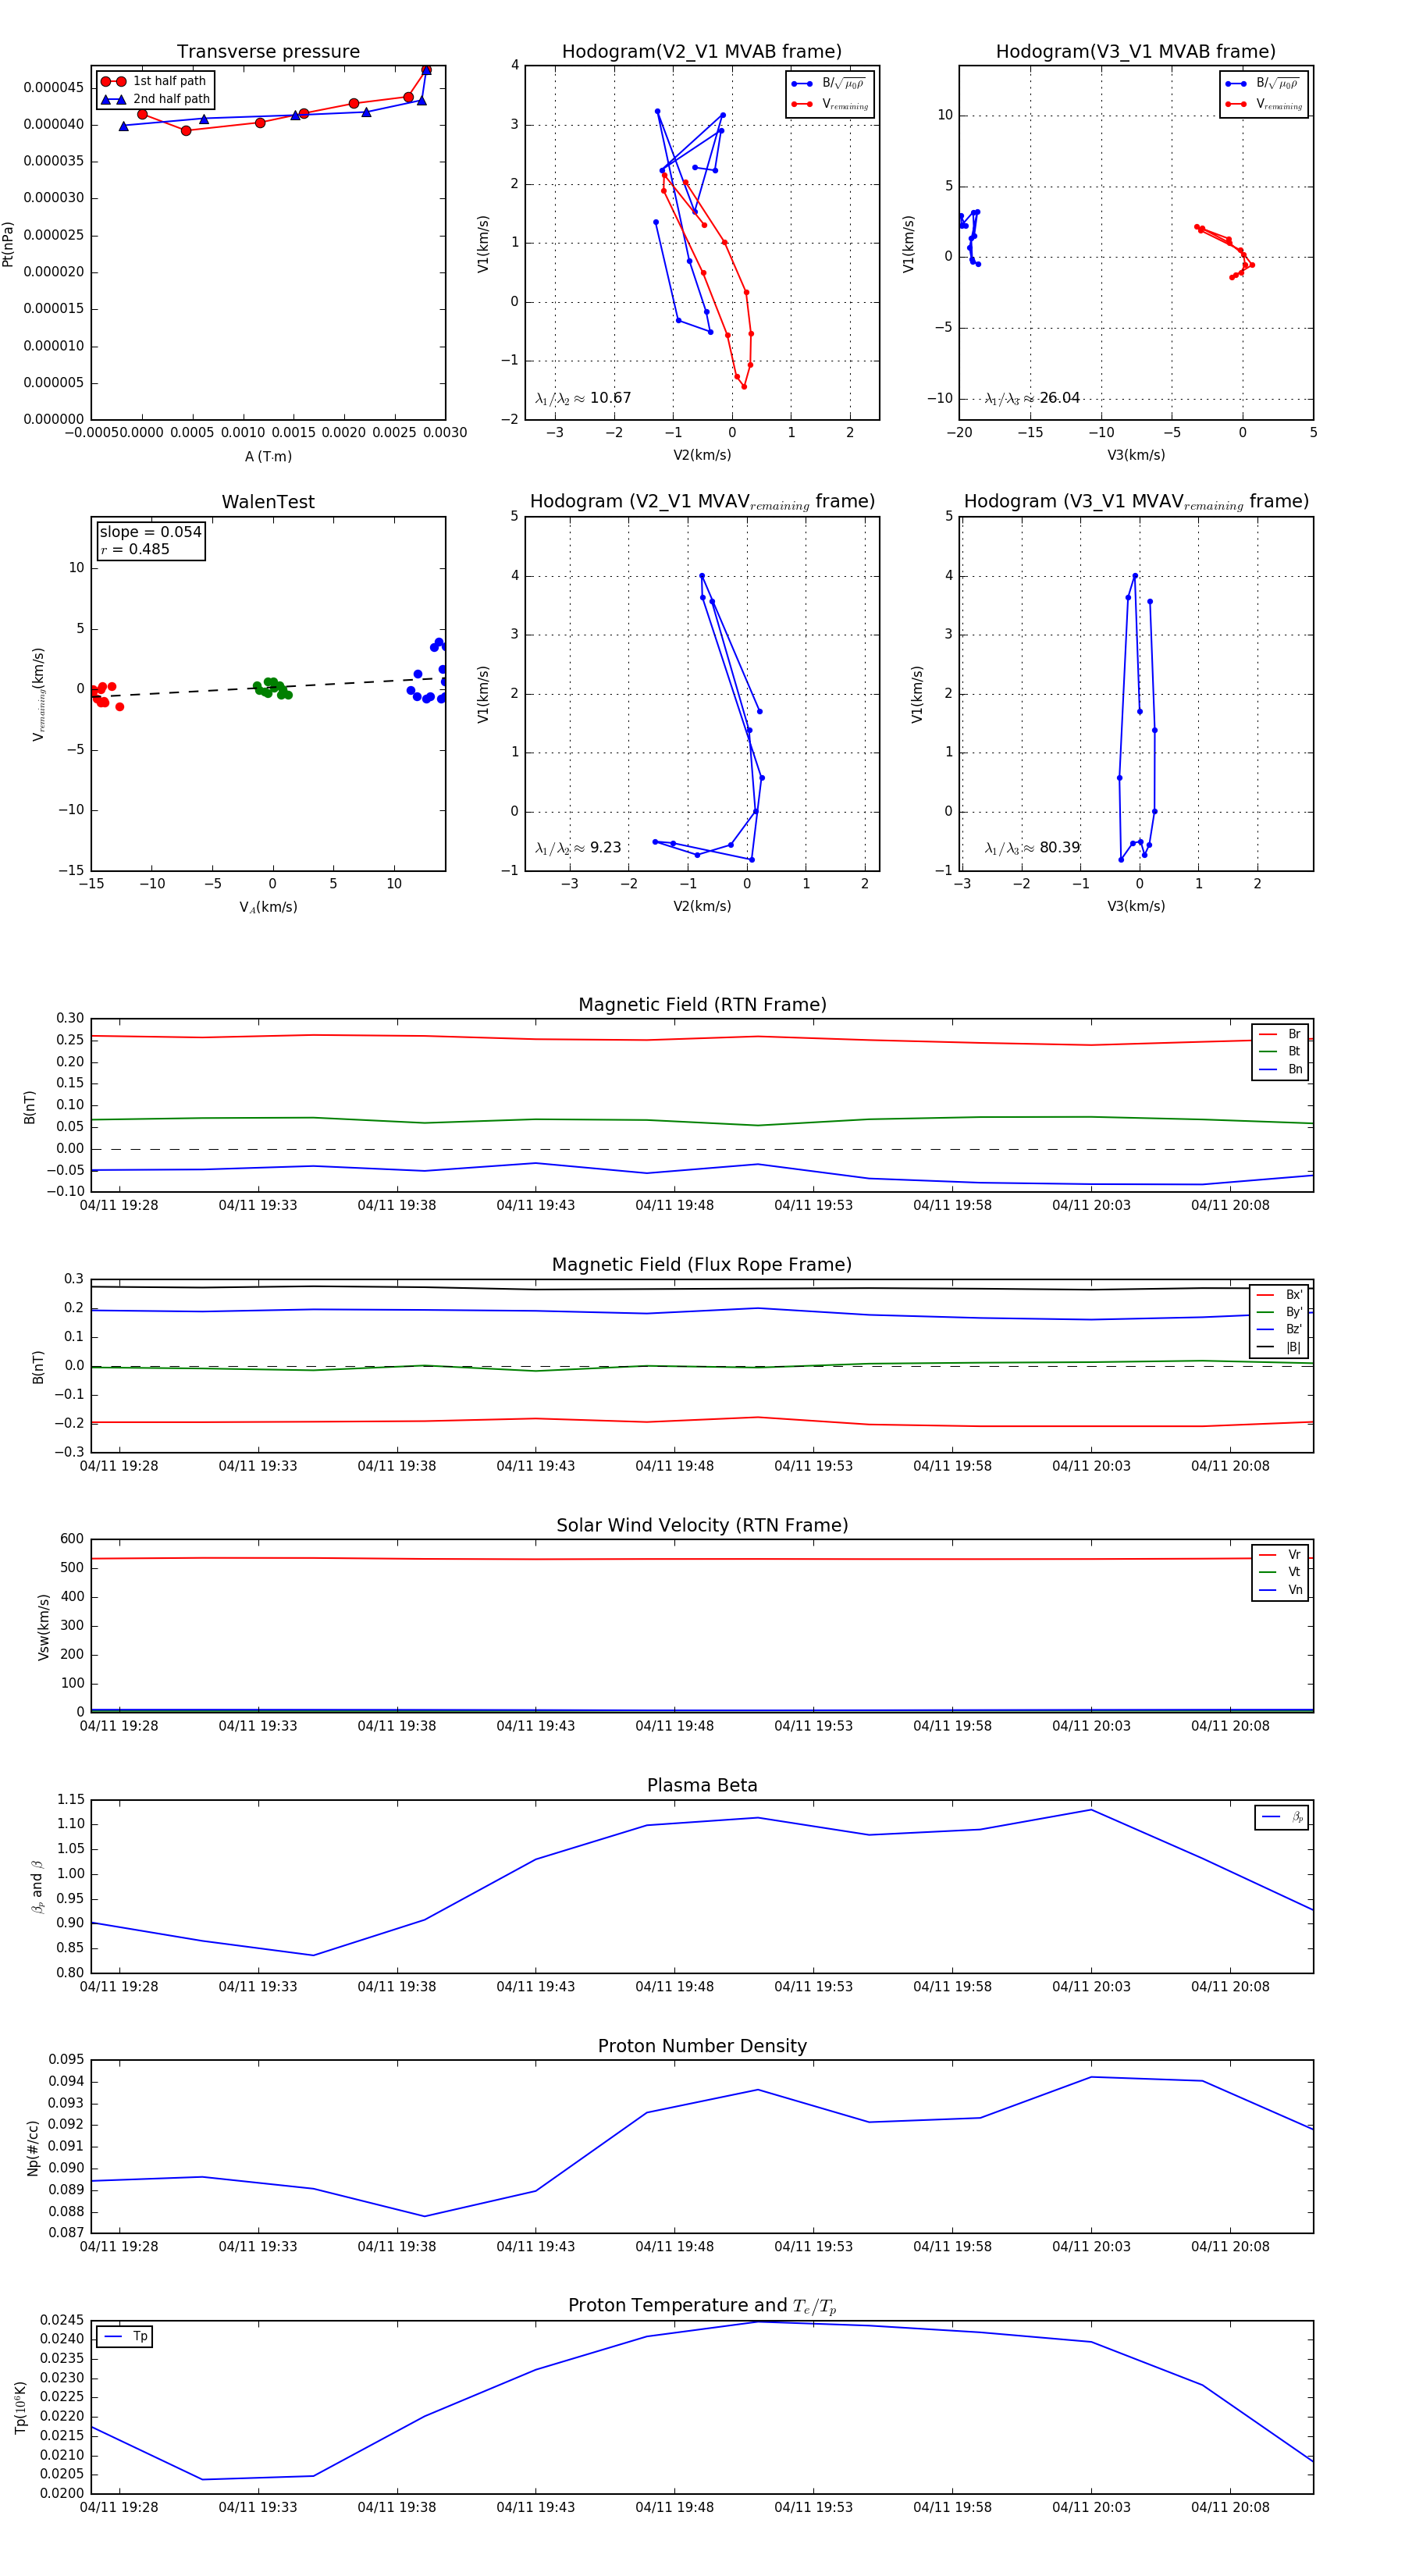Click the 'Hodogram(V3_V1 MVAB frame)' title

tap(1136, 52)
